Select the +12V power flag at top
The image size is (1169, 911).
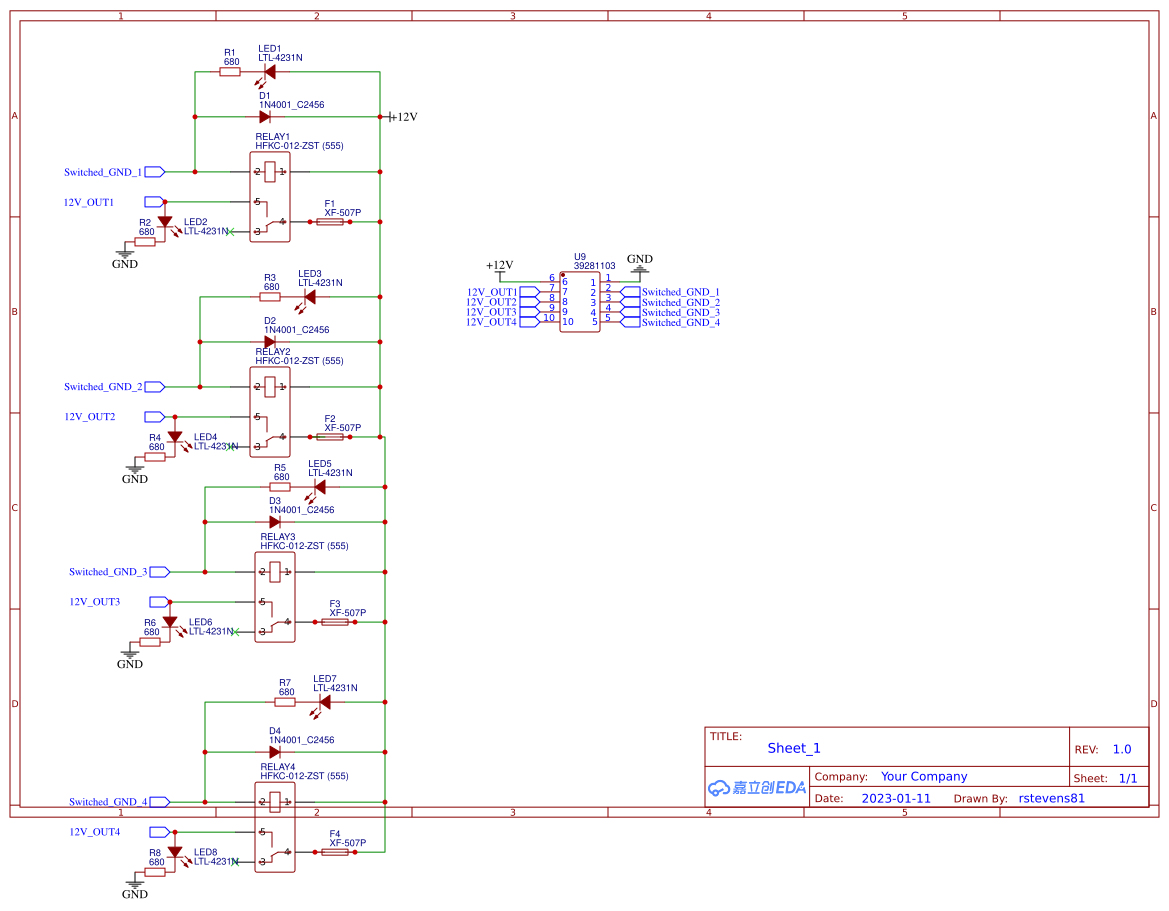pyautogui.click(x=391, y=116)
